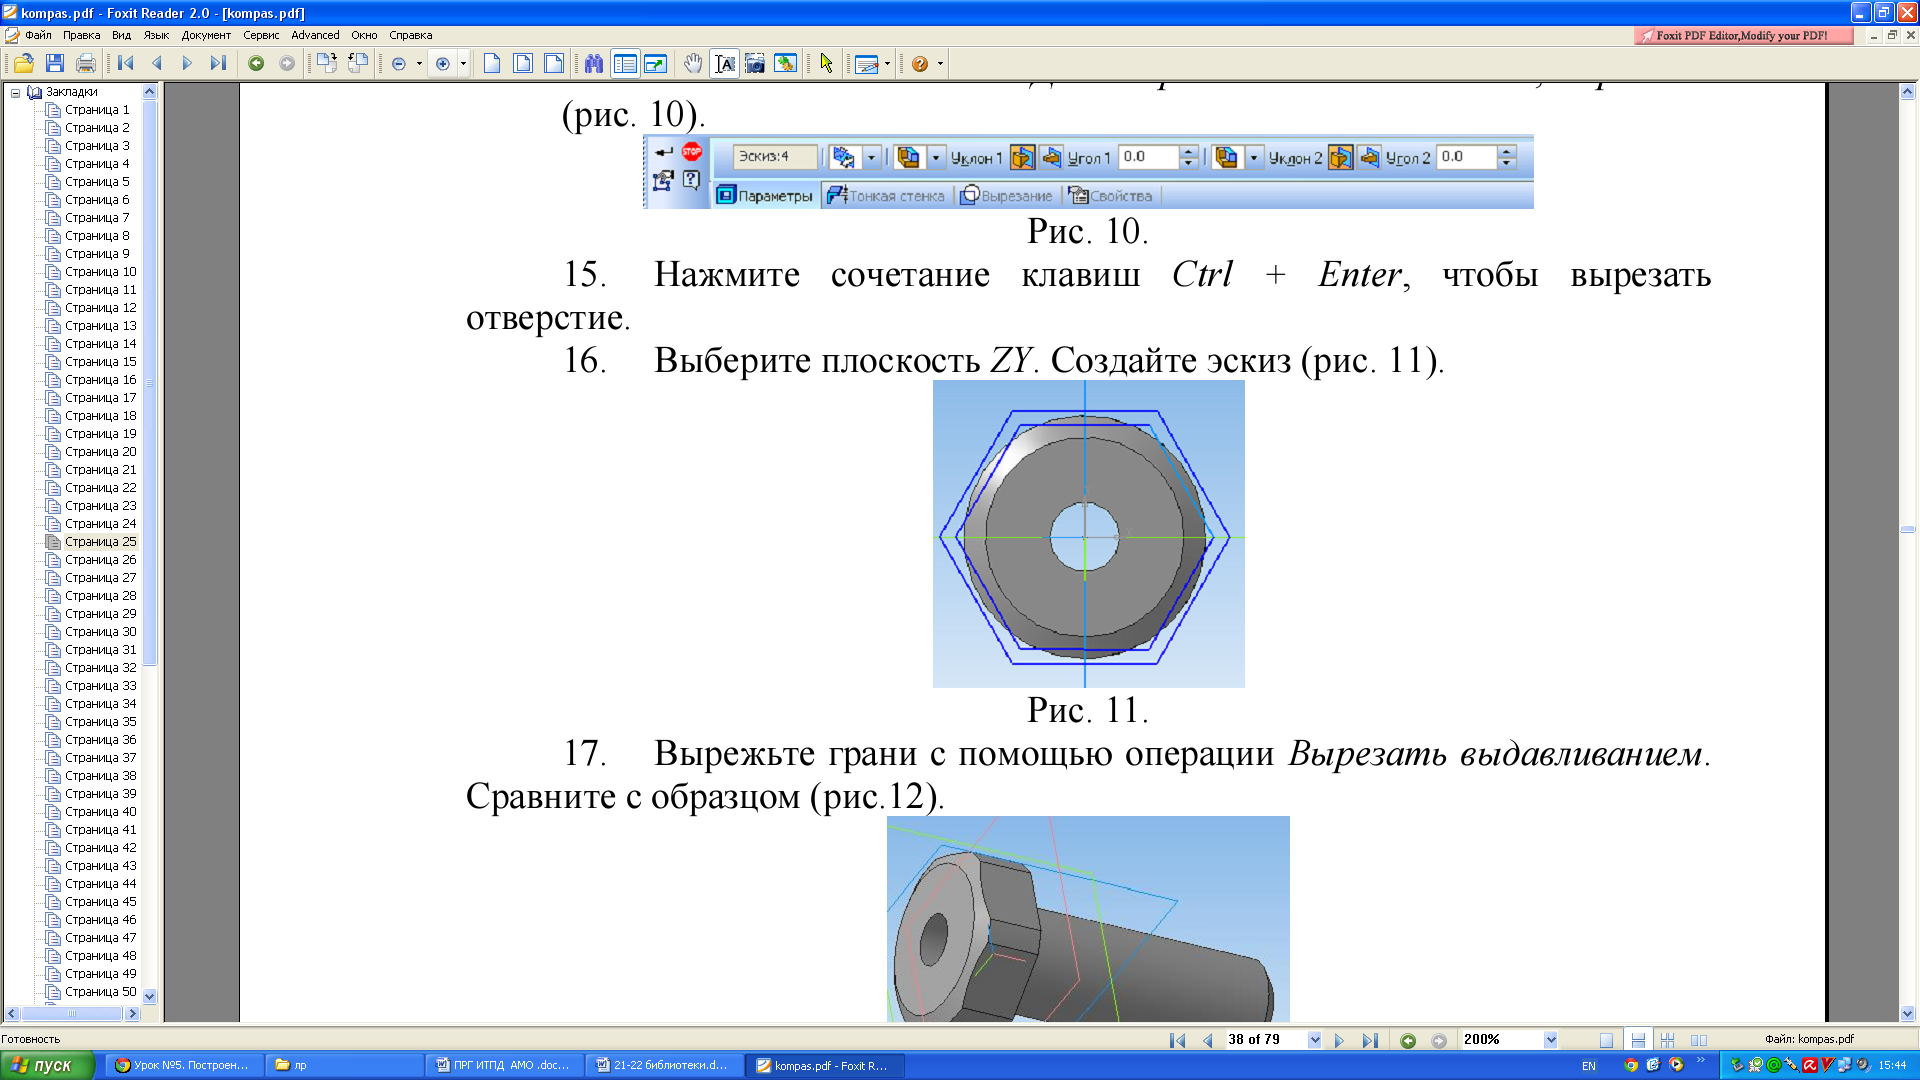
Task: Select the Actual Size page icon
Action: tap(492, 64)
